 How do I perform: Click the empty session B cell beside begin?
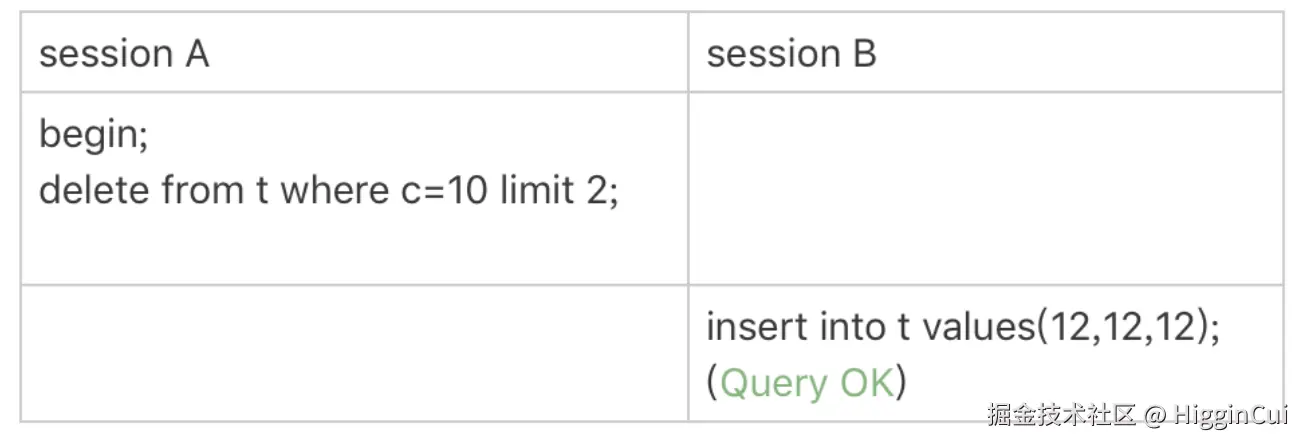pos(985,188)
